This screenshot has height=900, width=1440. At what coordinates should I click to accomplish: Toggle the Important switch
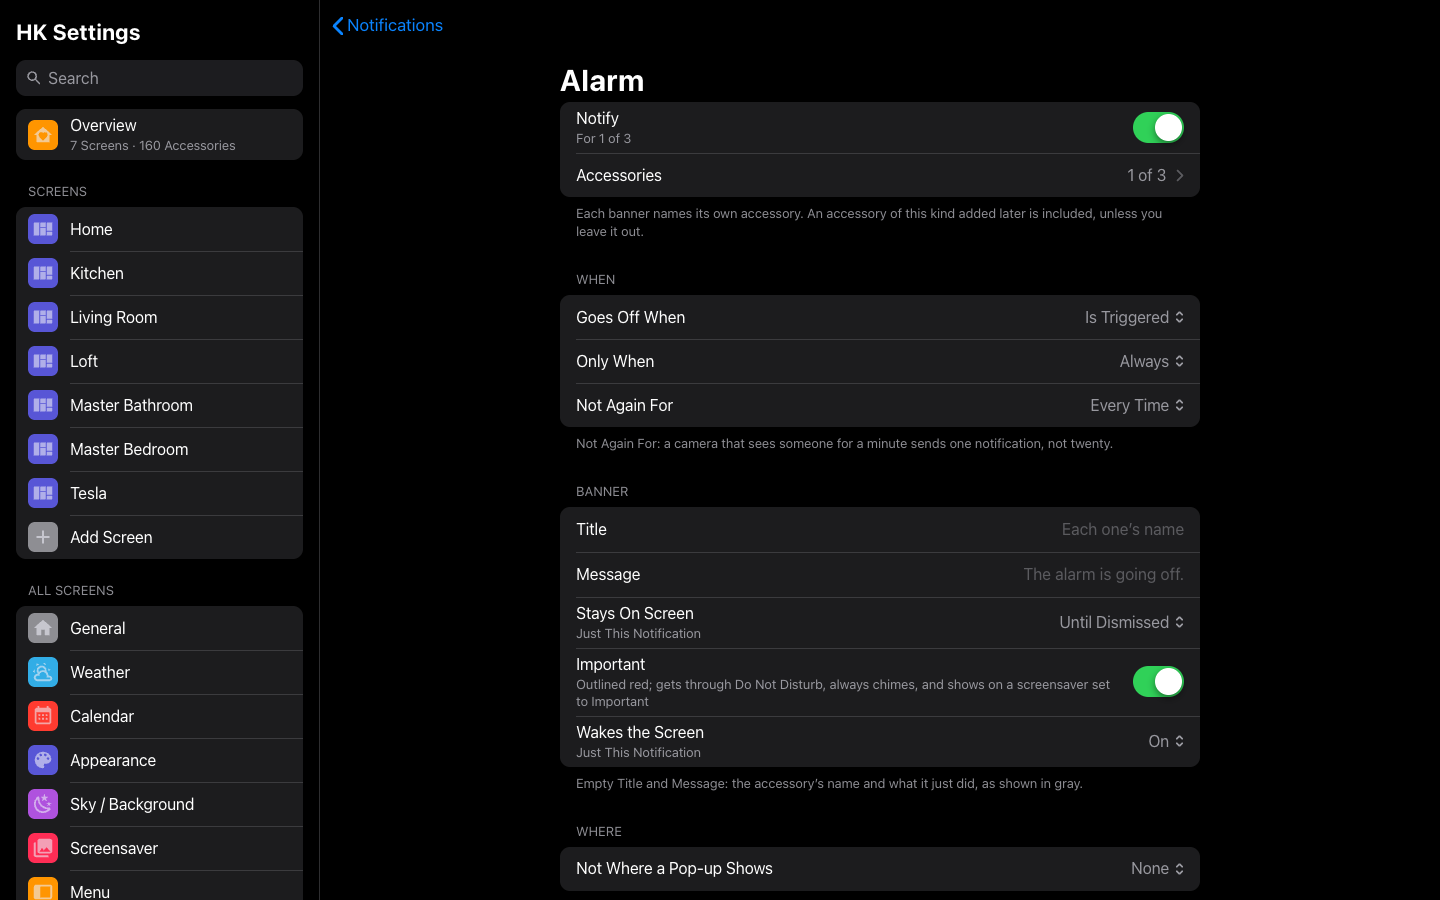click(1158, 682)
